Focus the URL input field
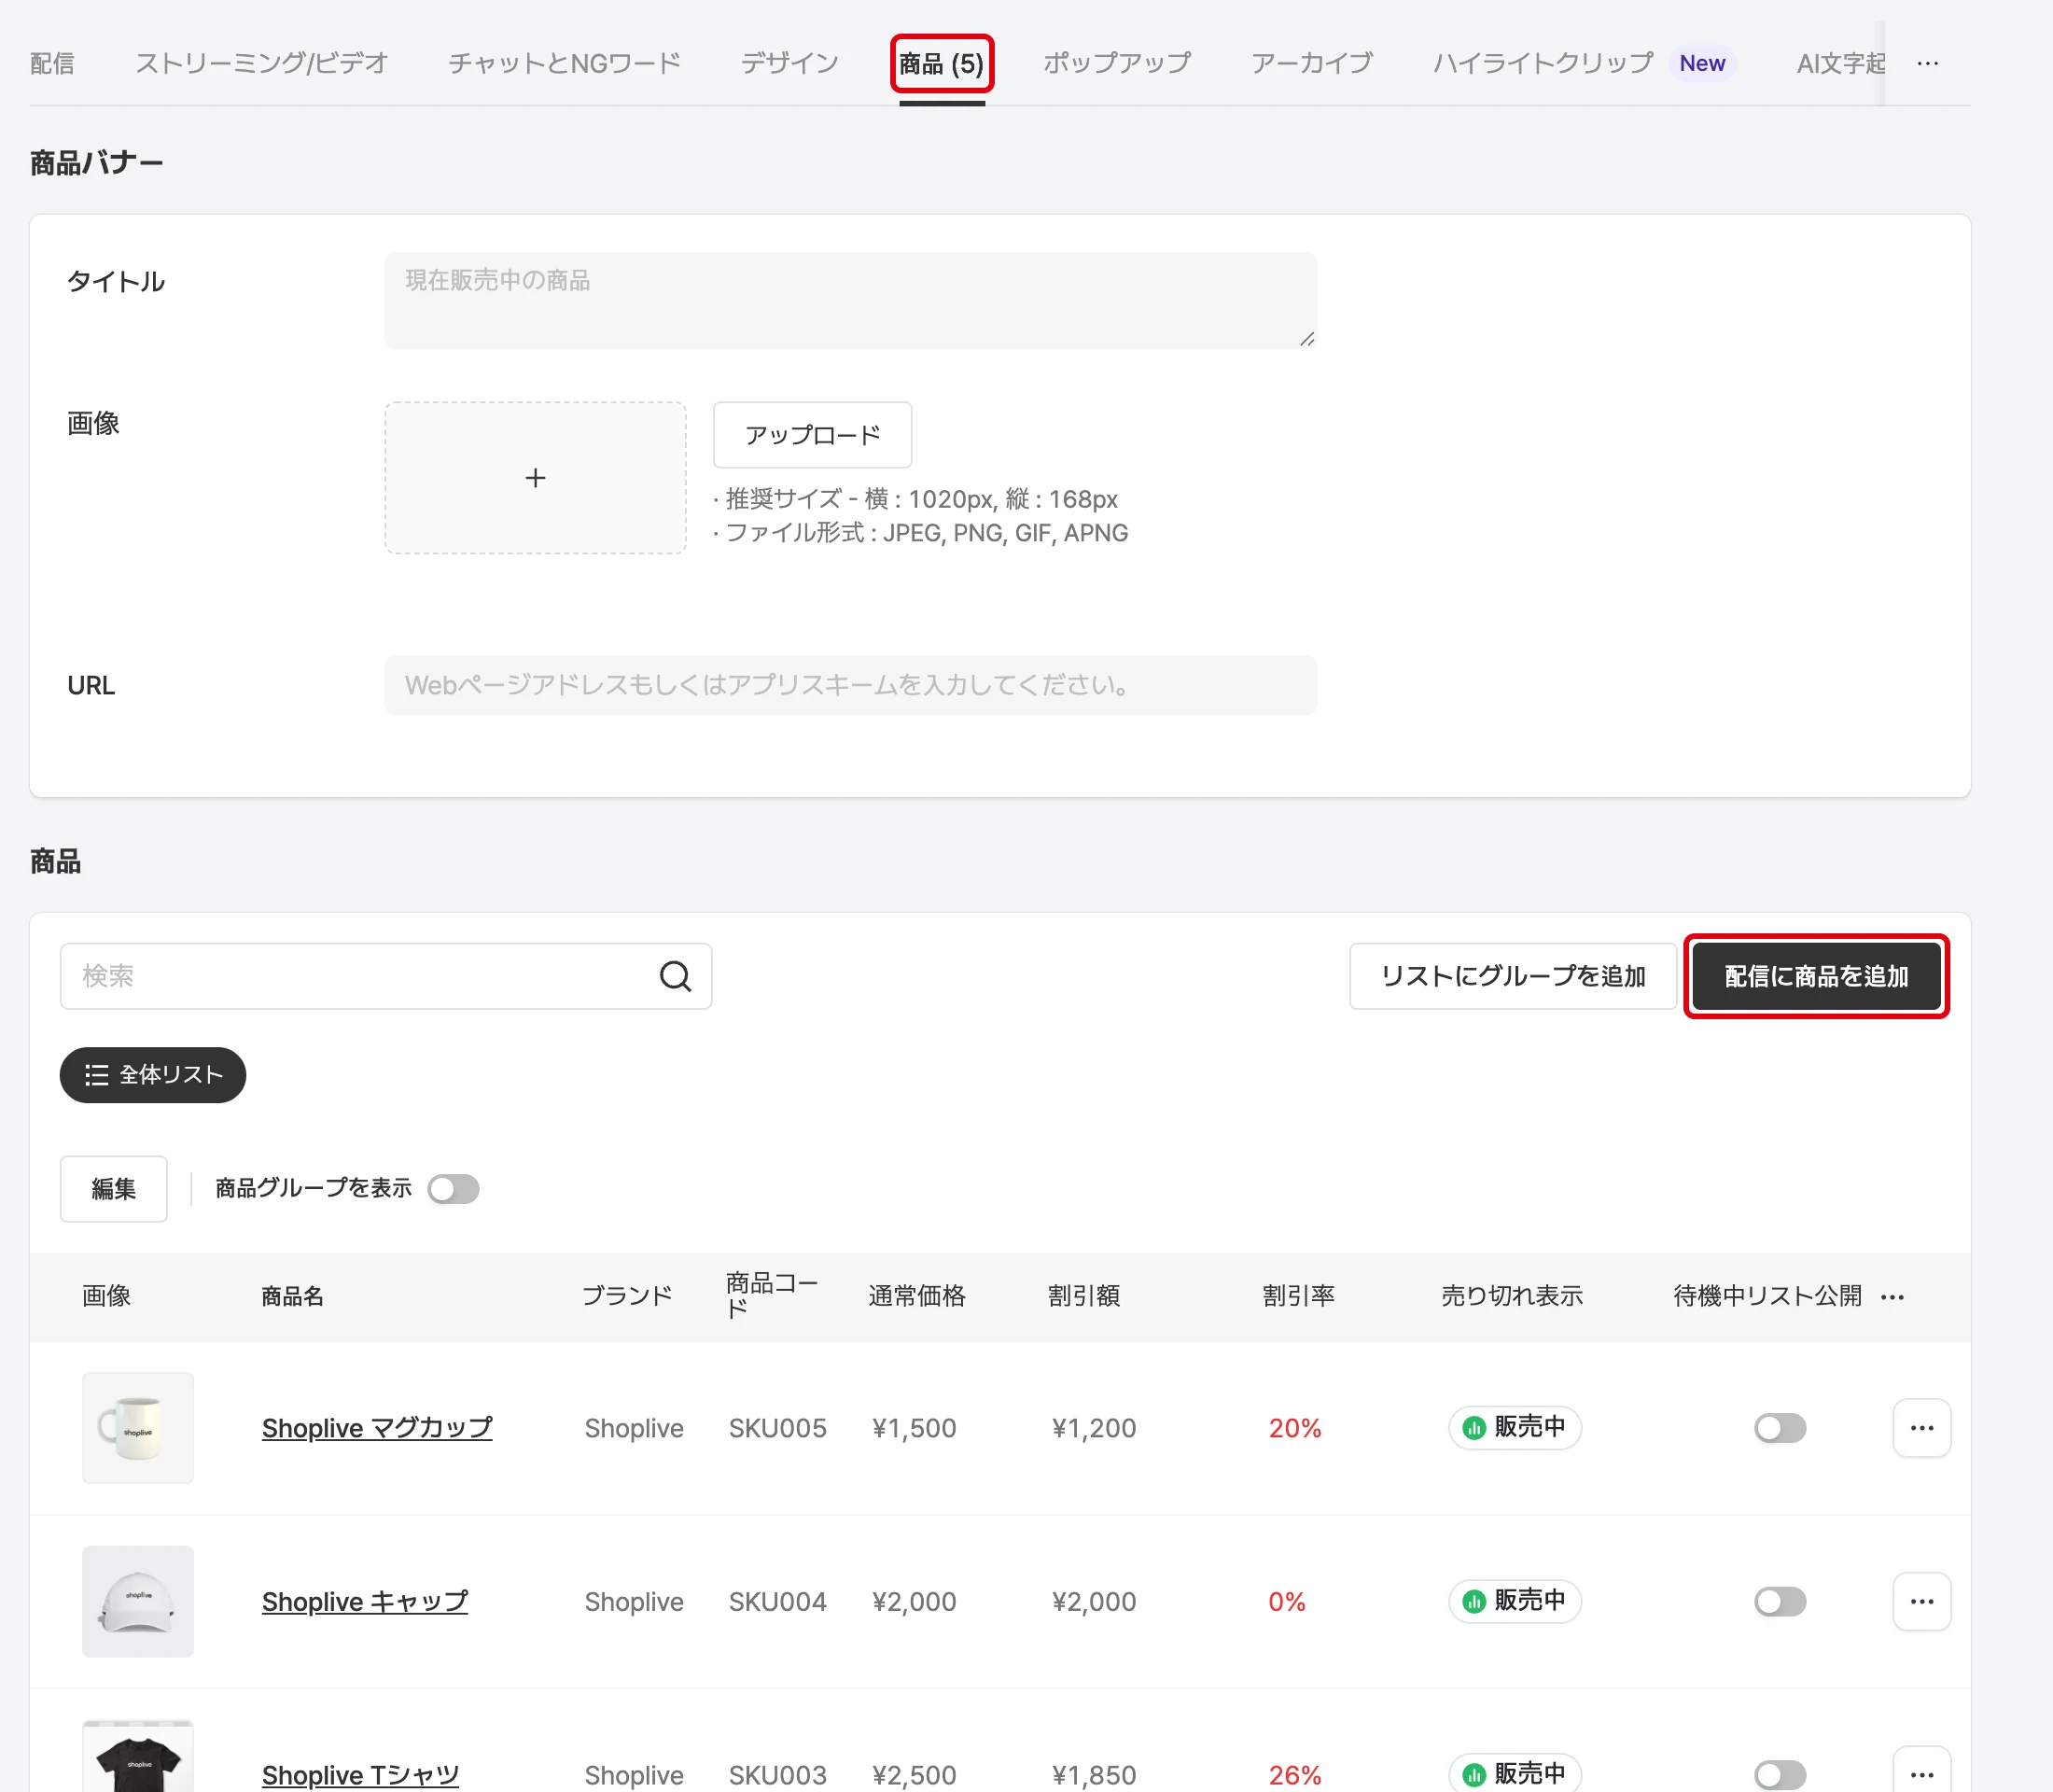Viewport: 2053px width, 1792px height. coord(850,685)
